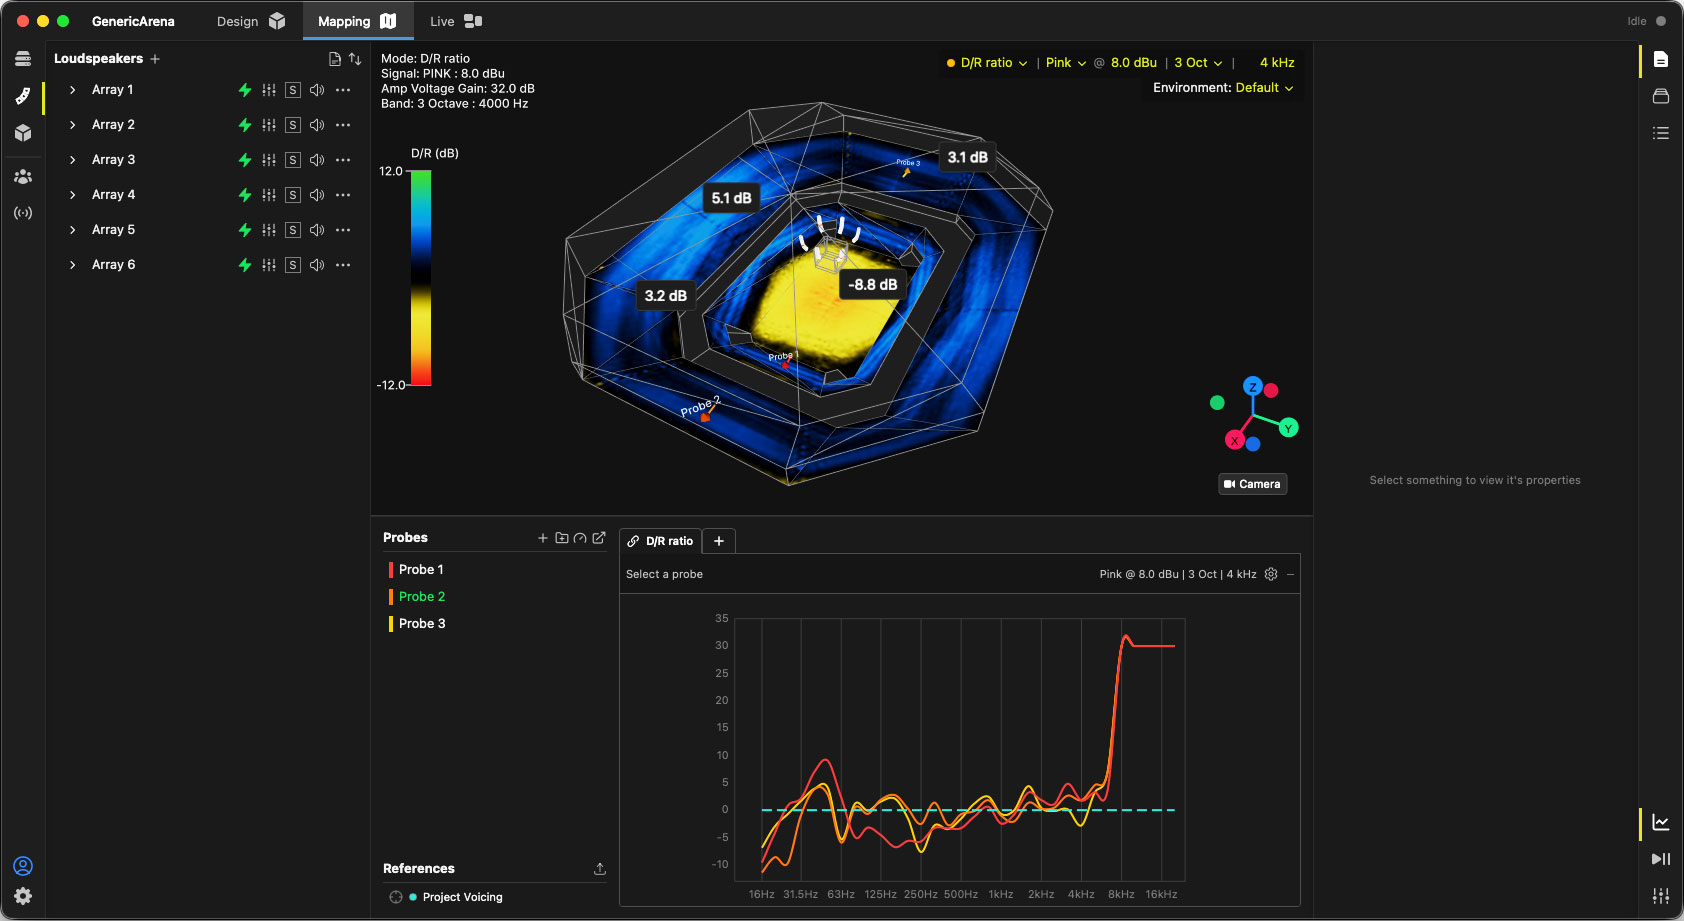
Task: Open mixer sliders icon for Array 4
Action: click(x=269, y=195)
